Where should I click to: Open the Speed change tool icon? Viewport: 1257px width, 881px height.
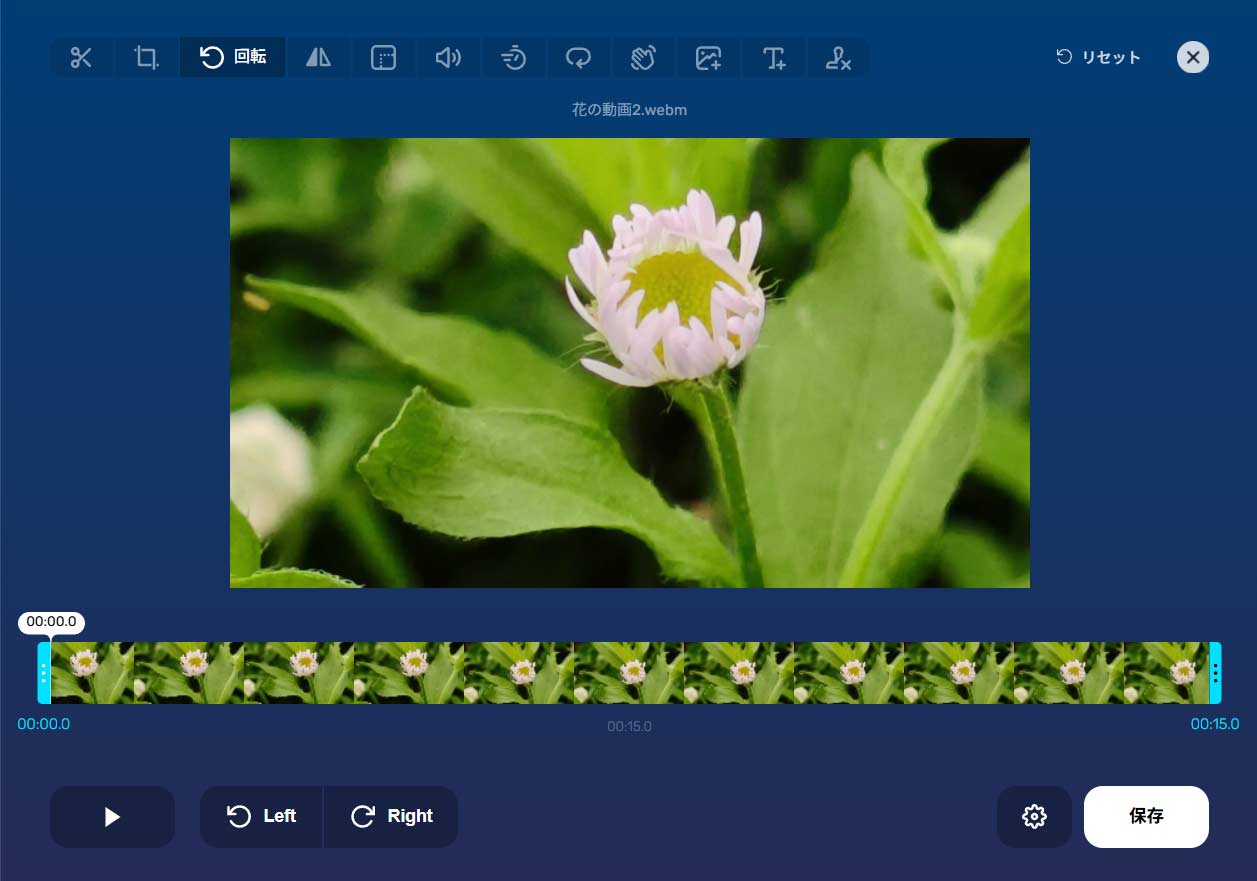coord(513,58)
